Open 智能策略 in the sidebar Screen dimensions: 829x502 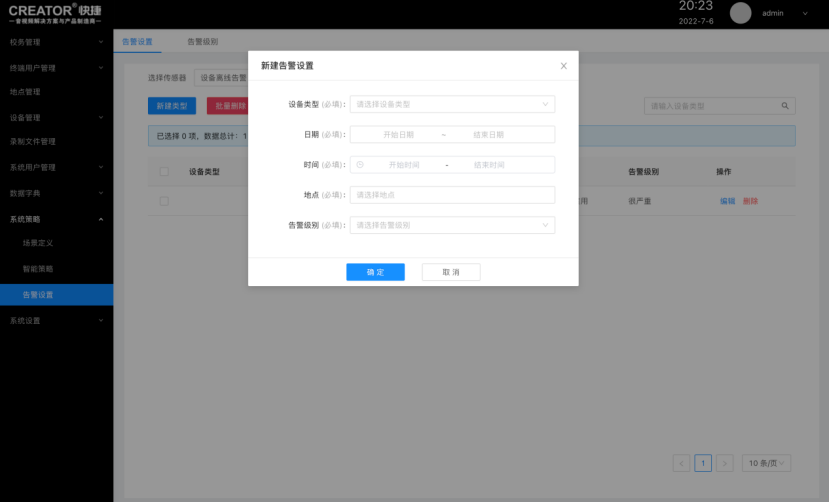[38, 269]
